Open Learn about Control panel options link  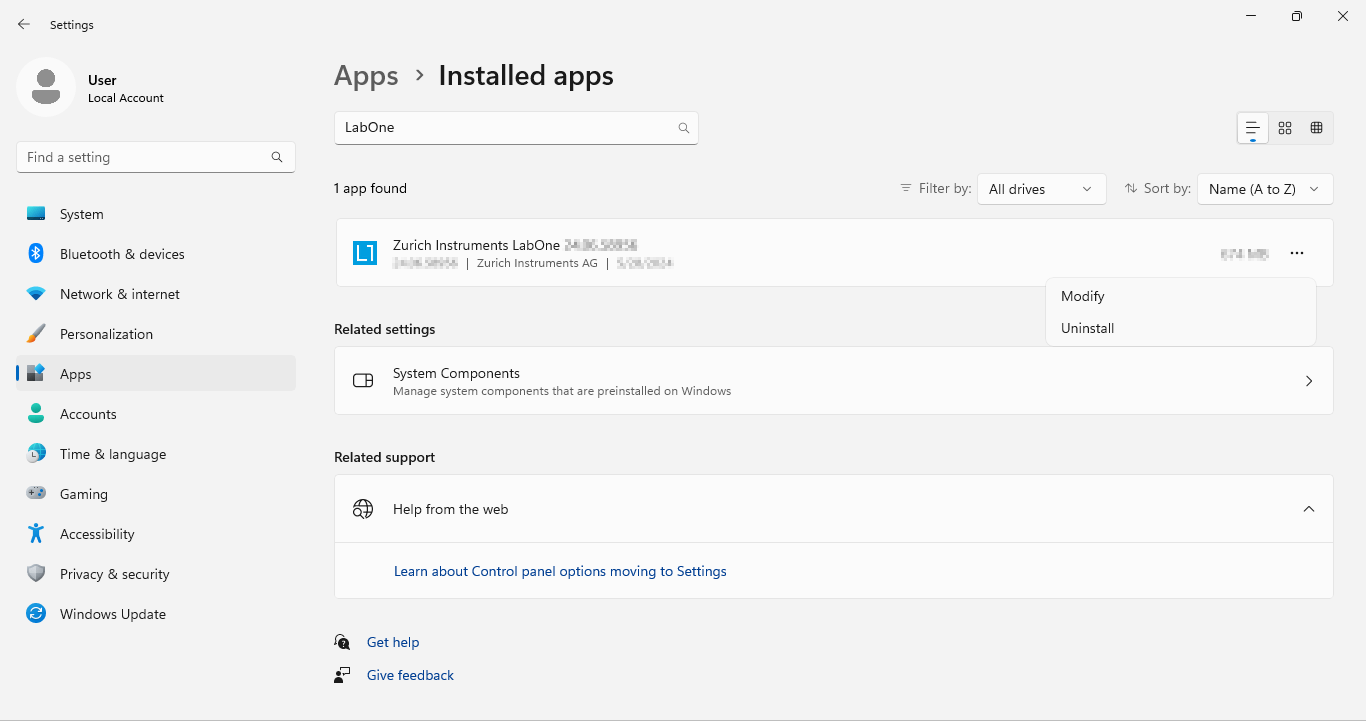560,571
